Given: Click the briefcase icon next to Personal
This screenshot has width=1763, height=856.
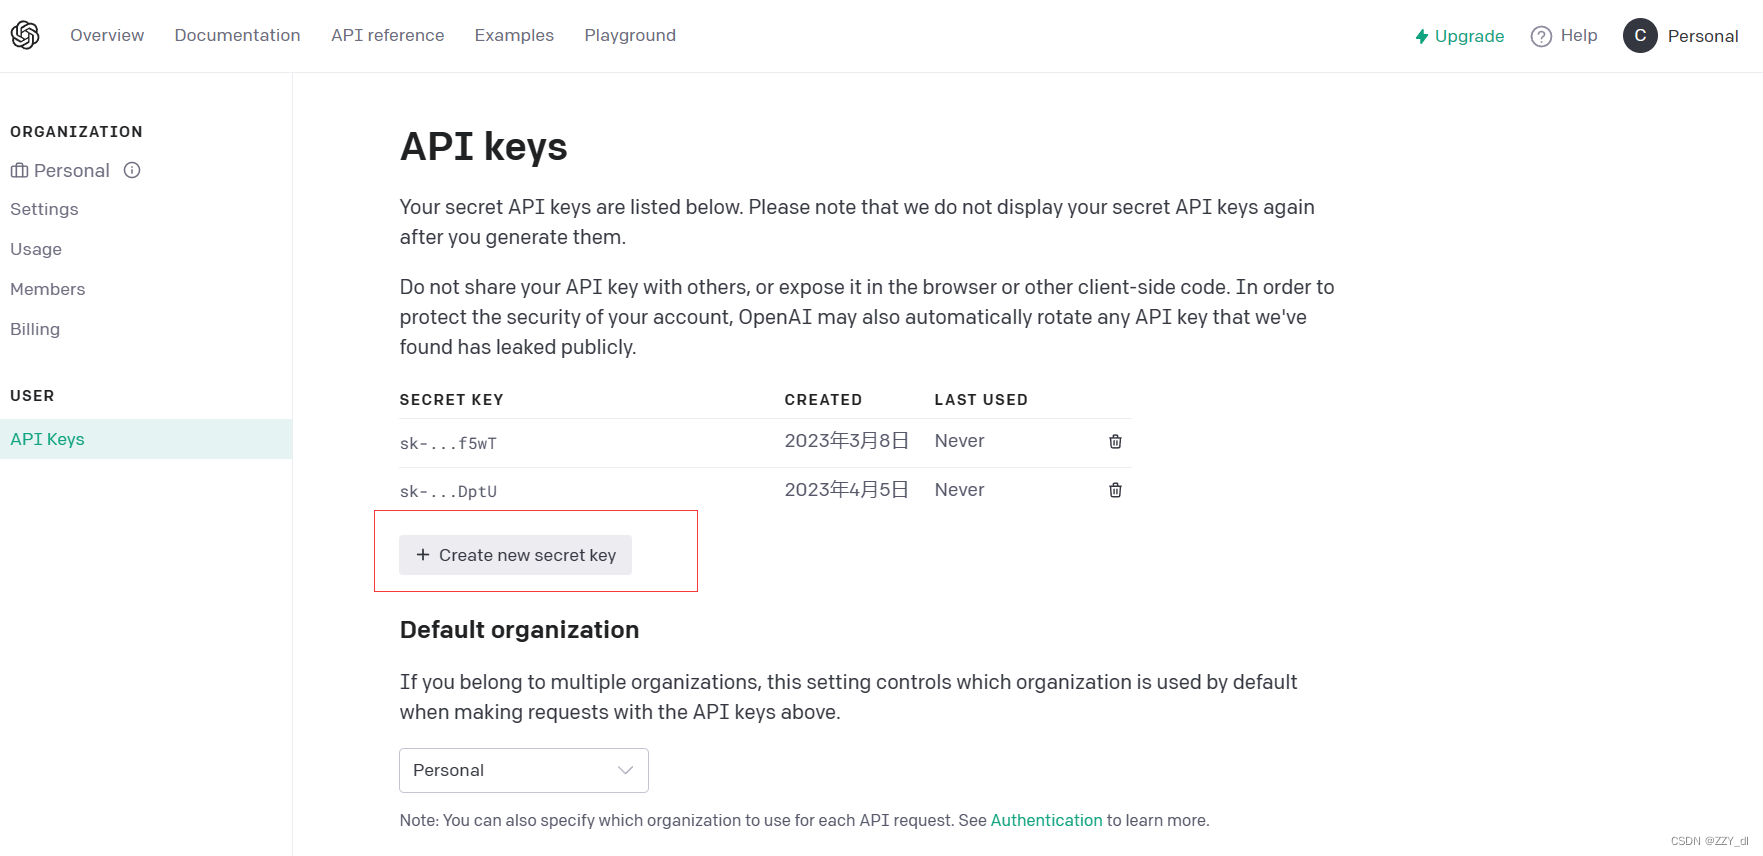Looking at the screenshot, I should [19, 170].
